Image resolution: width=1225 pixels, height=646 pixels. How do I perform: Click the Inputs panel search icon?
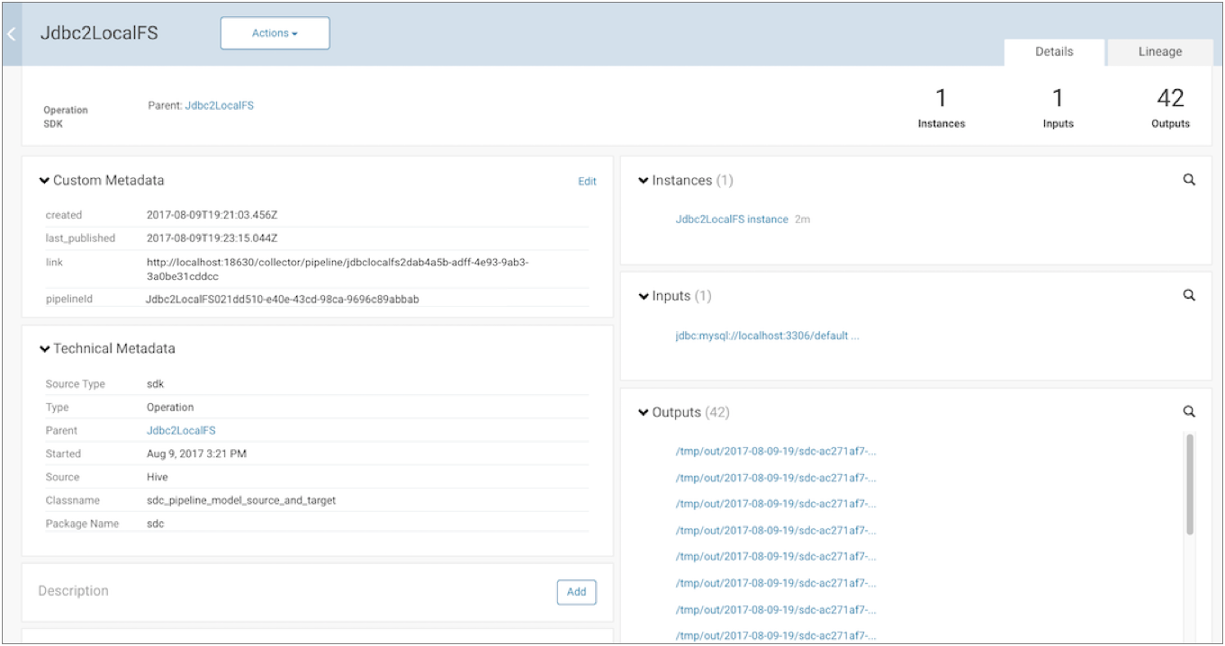(x=1189, y=296)
